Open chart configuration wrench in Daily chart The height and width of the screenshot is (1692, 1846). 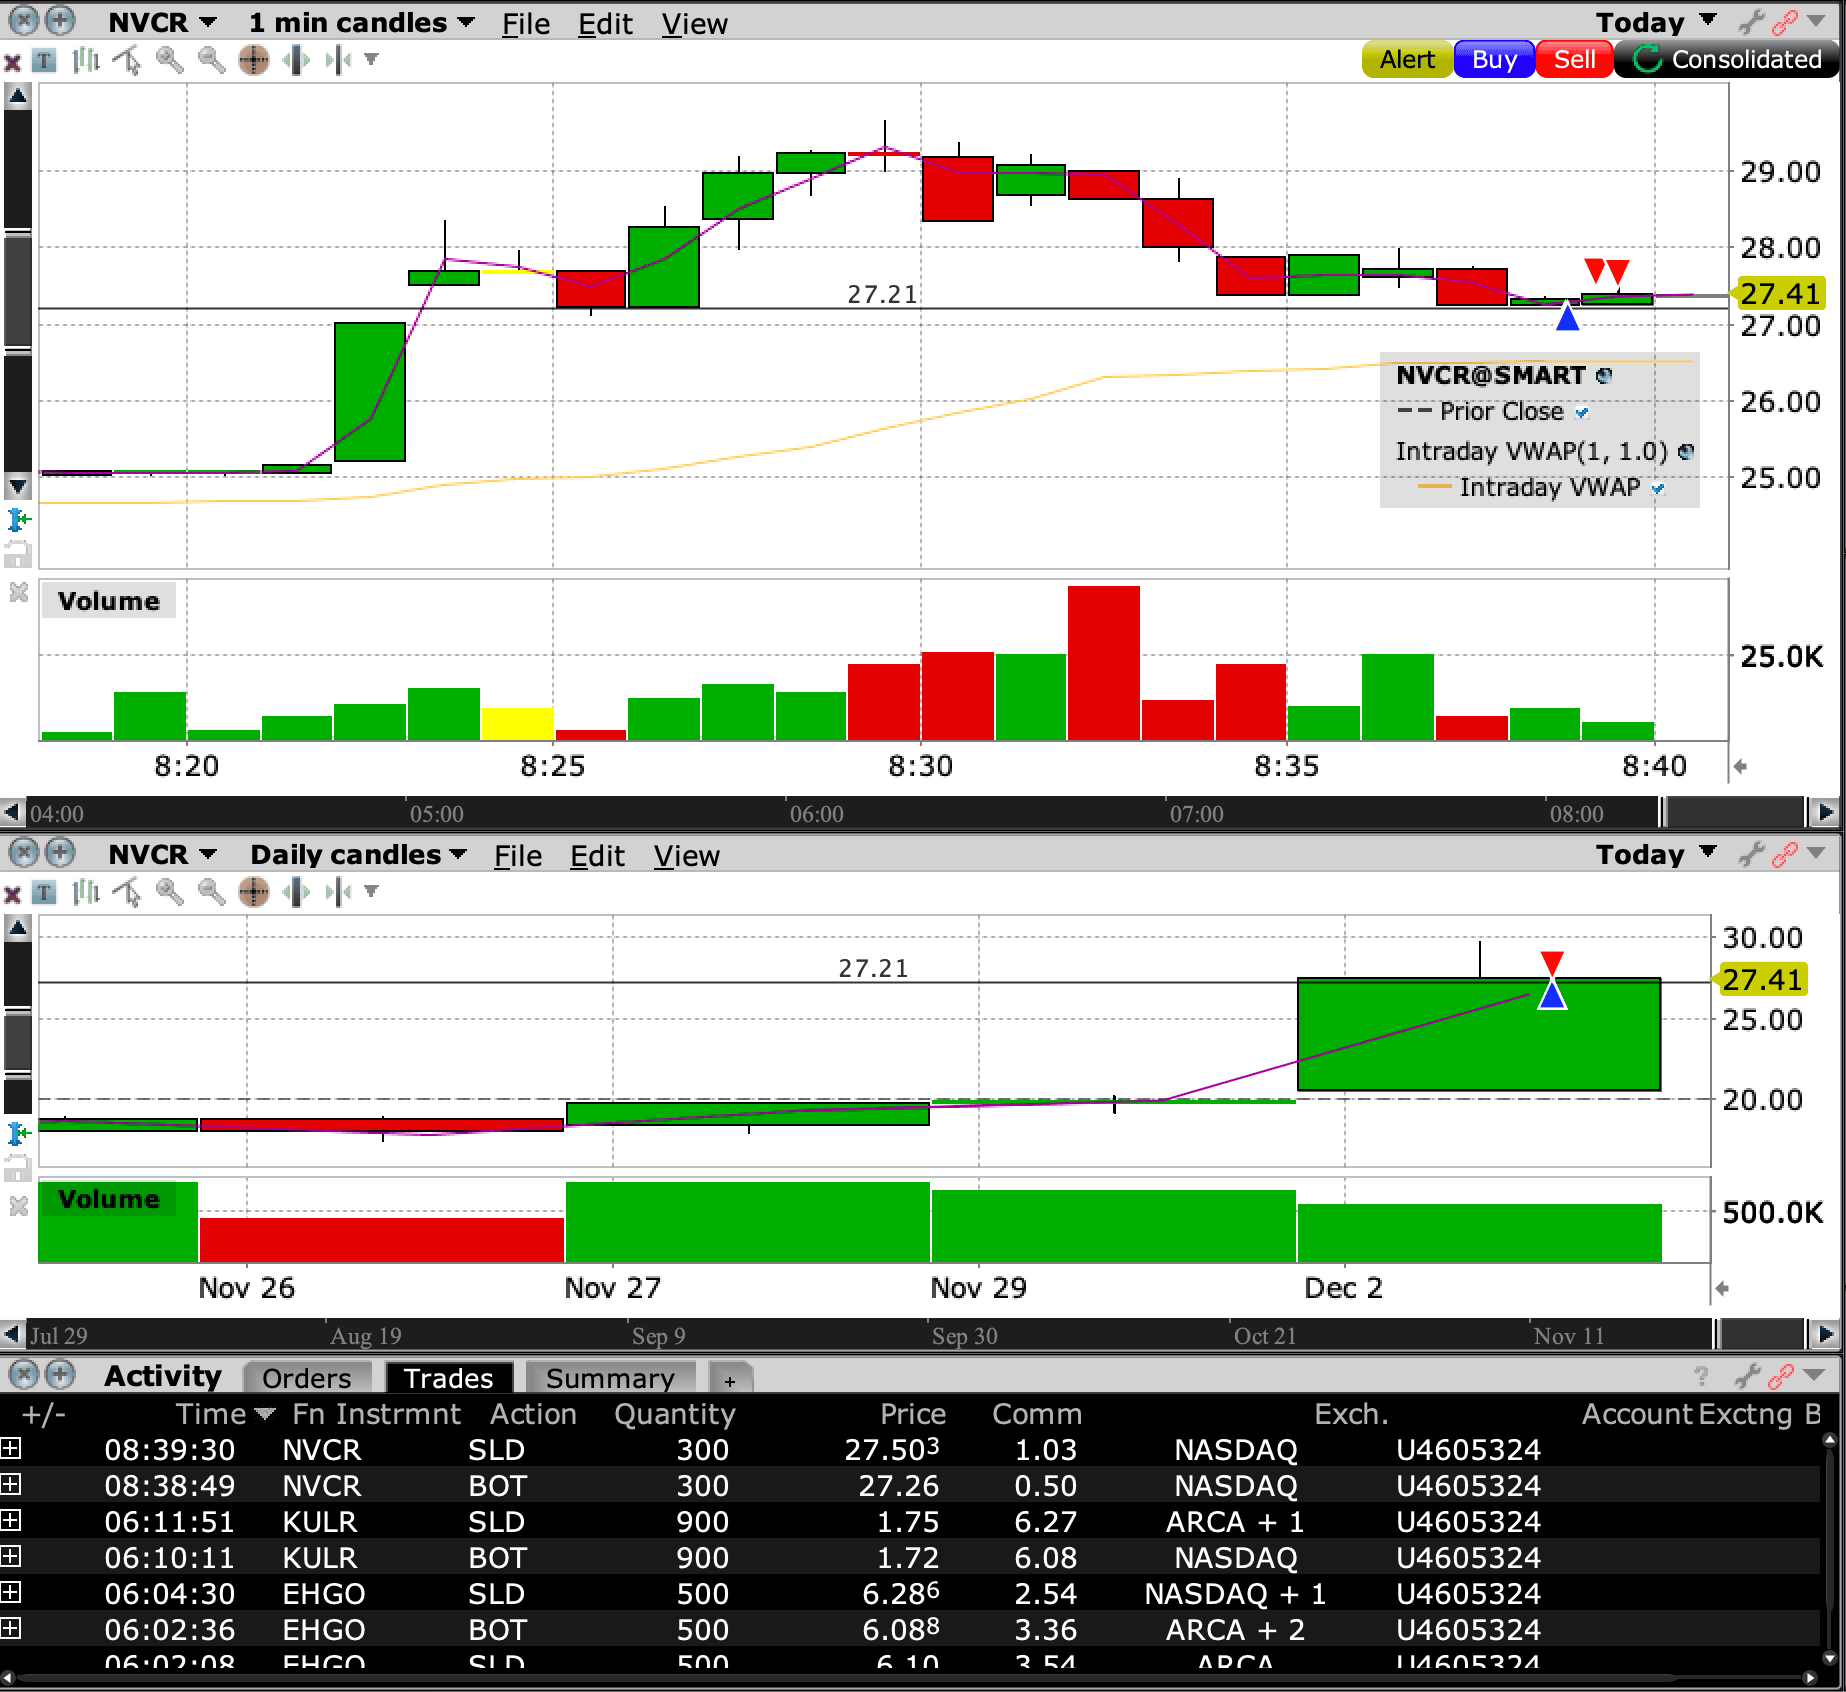[1751, 854]
